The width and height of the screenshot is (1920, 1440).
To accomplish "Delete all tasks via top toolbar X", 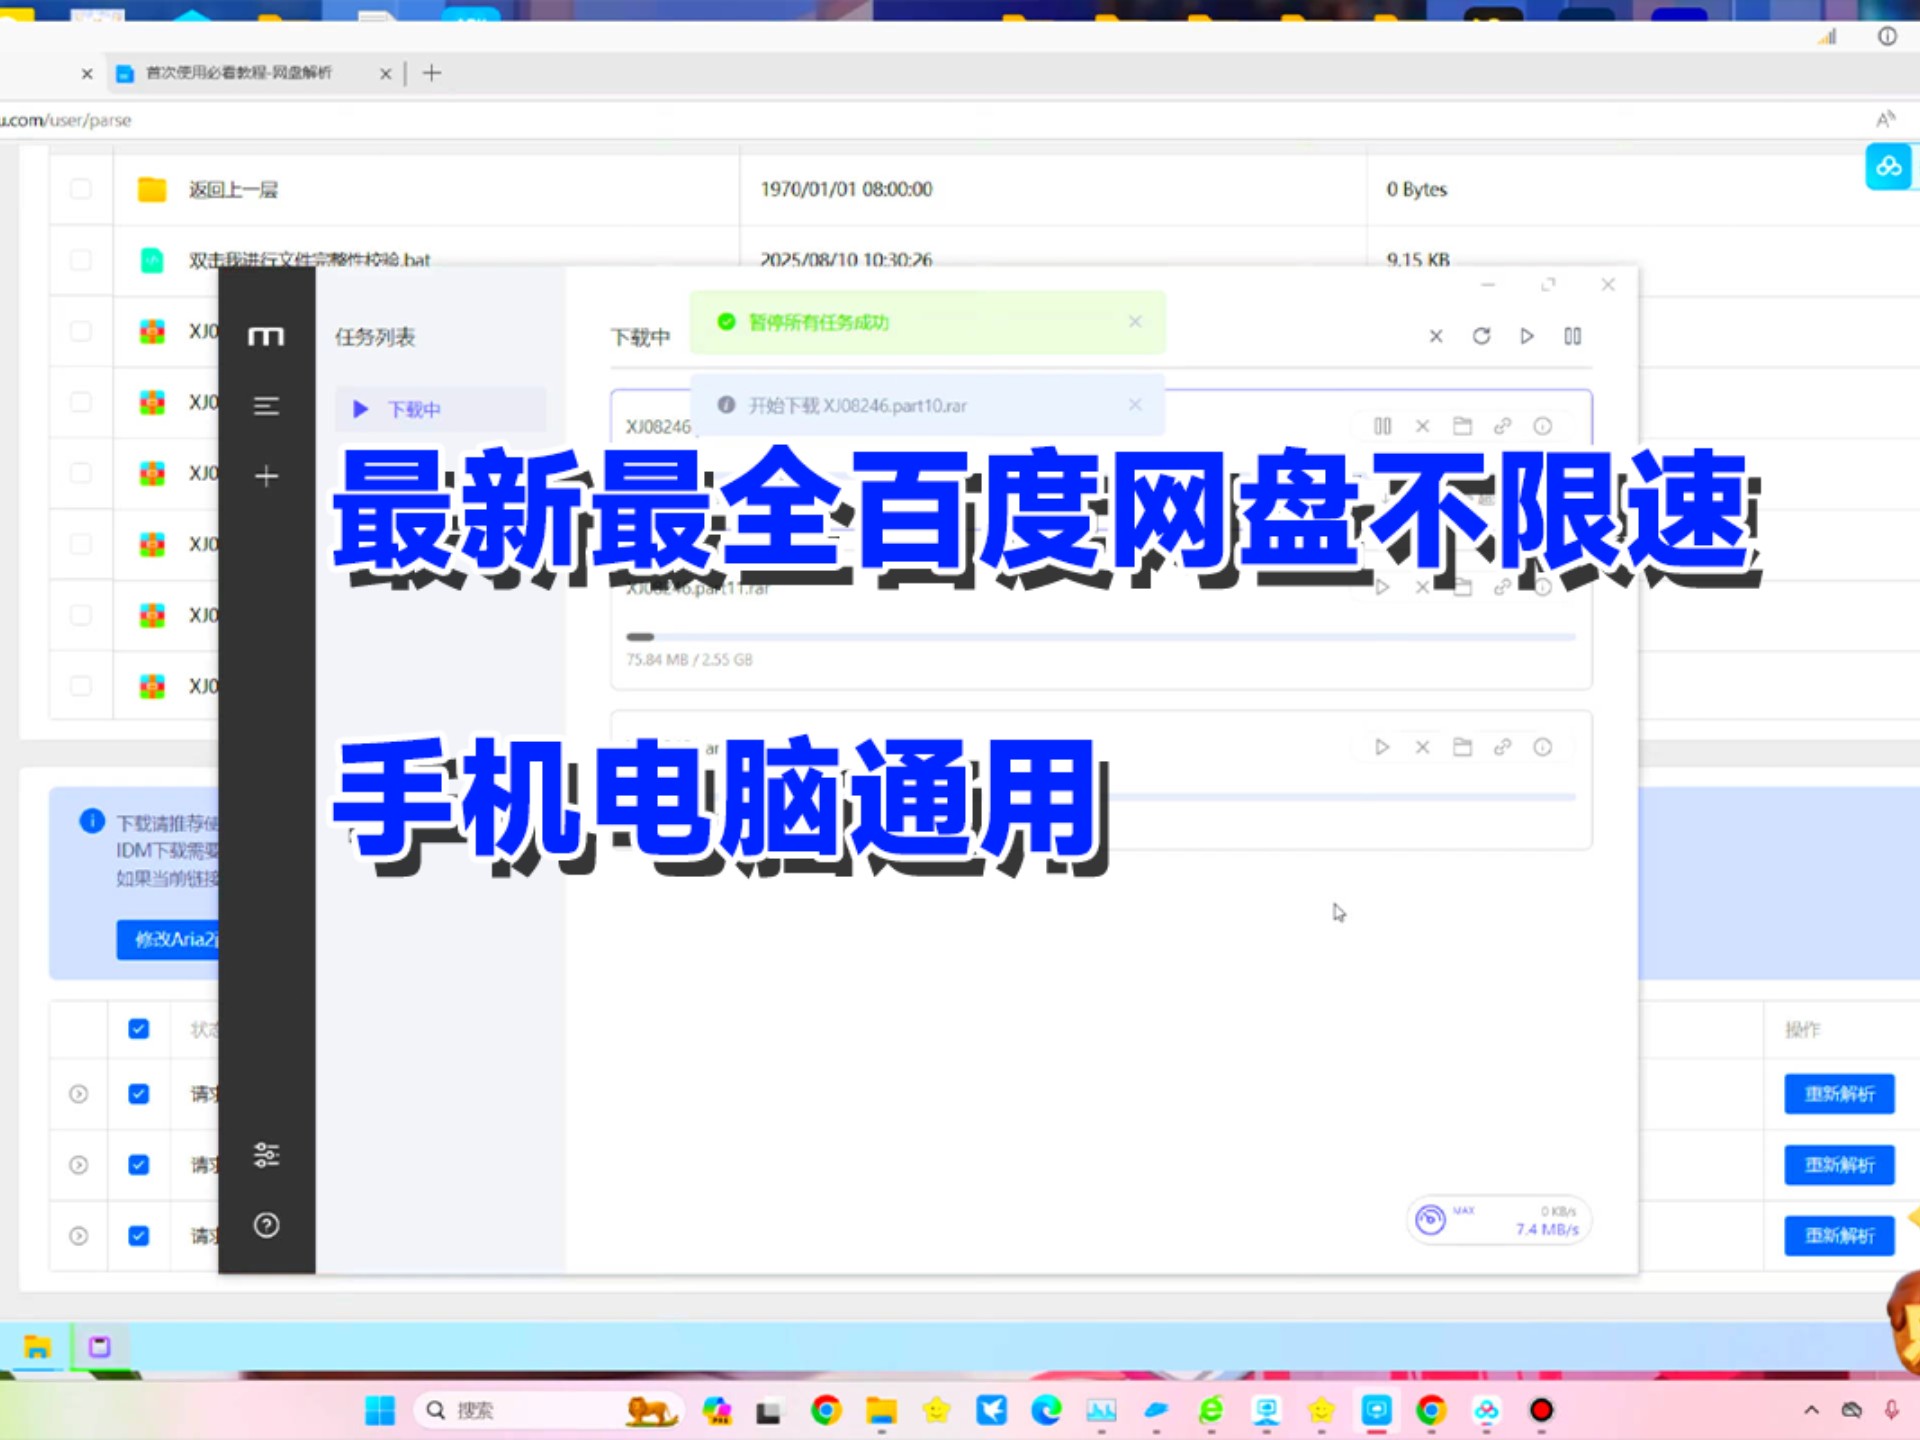I will [1436, 336].
